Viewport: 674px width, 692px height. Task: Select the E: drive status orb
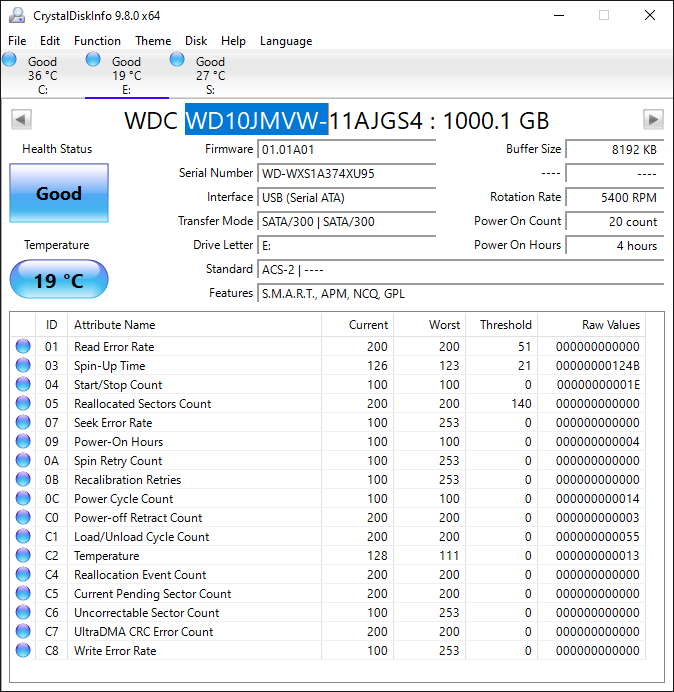pyautogui.click(x=93, y=59)
